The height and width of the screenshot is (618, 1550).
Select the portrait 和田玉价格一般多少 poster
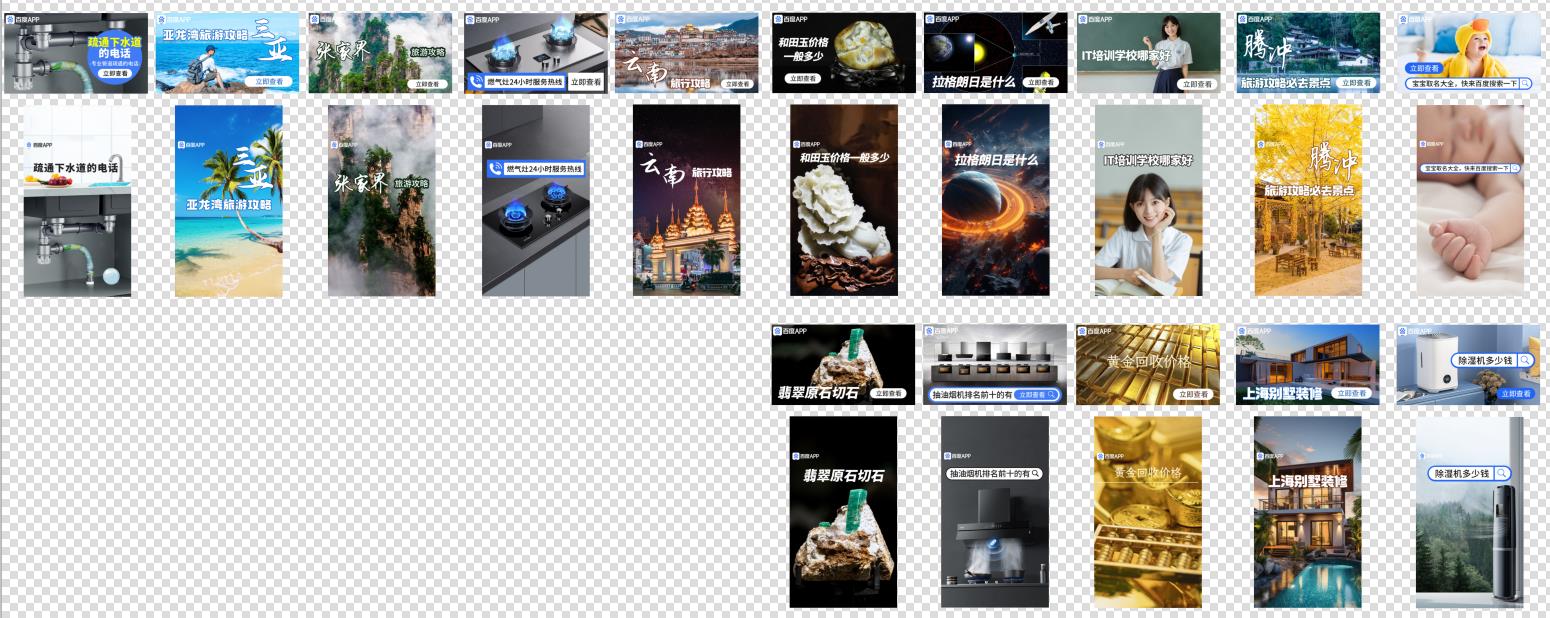tap(844, 201)
